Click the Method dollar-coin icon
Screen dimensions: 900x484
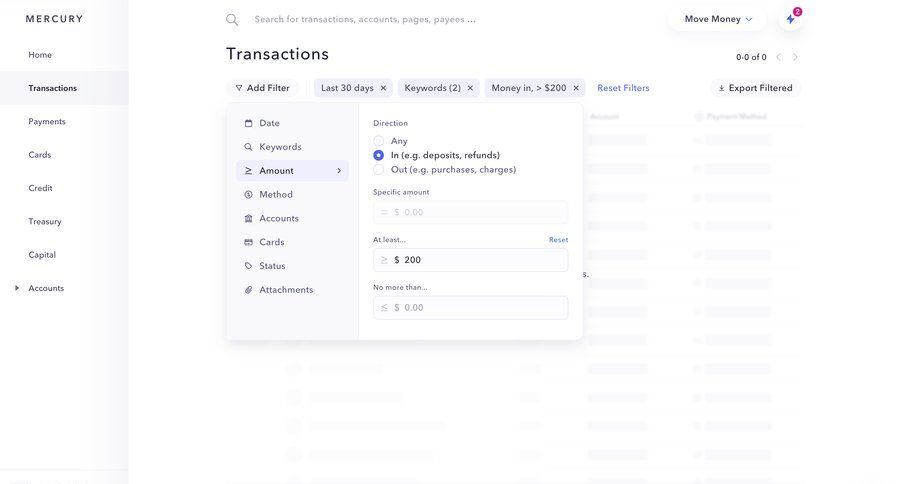[249, 195]
